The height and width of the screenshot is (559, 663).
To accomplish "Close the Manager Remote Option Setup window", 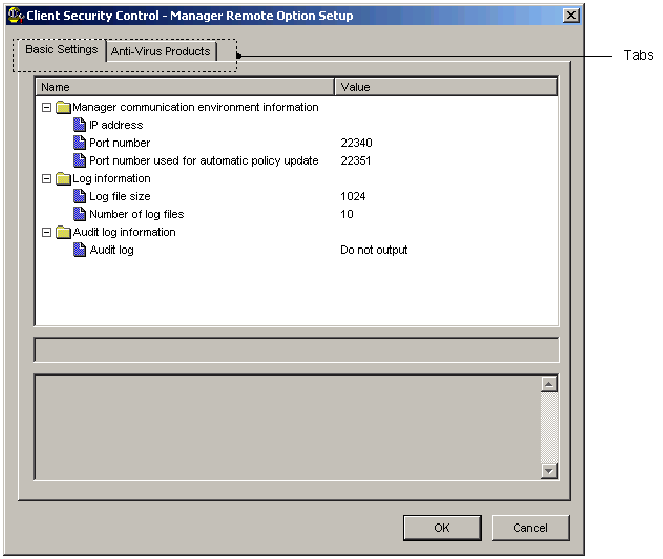I will click(x=571, y=16).
